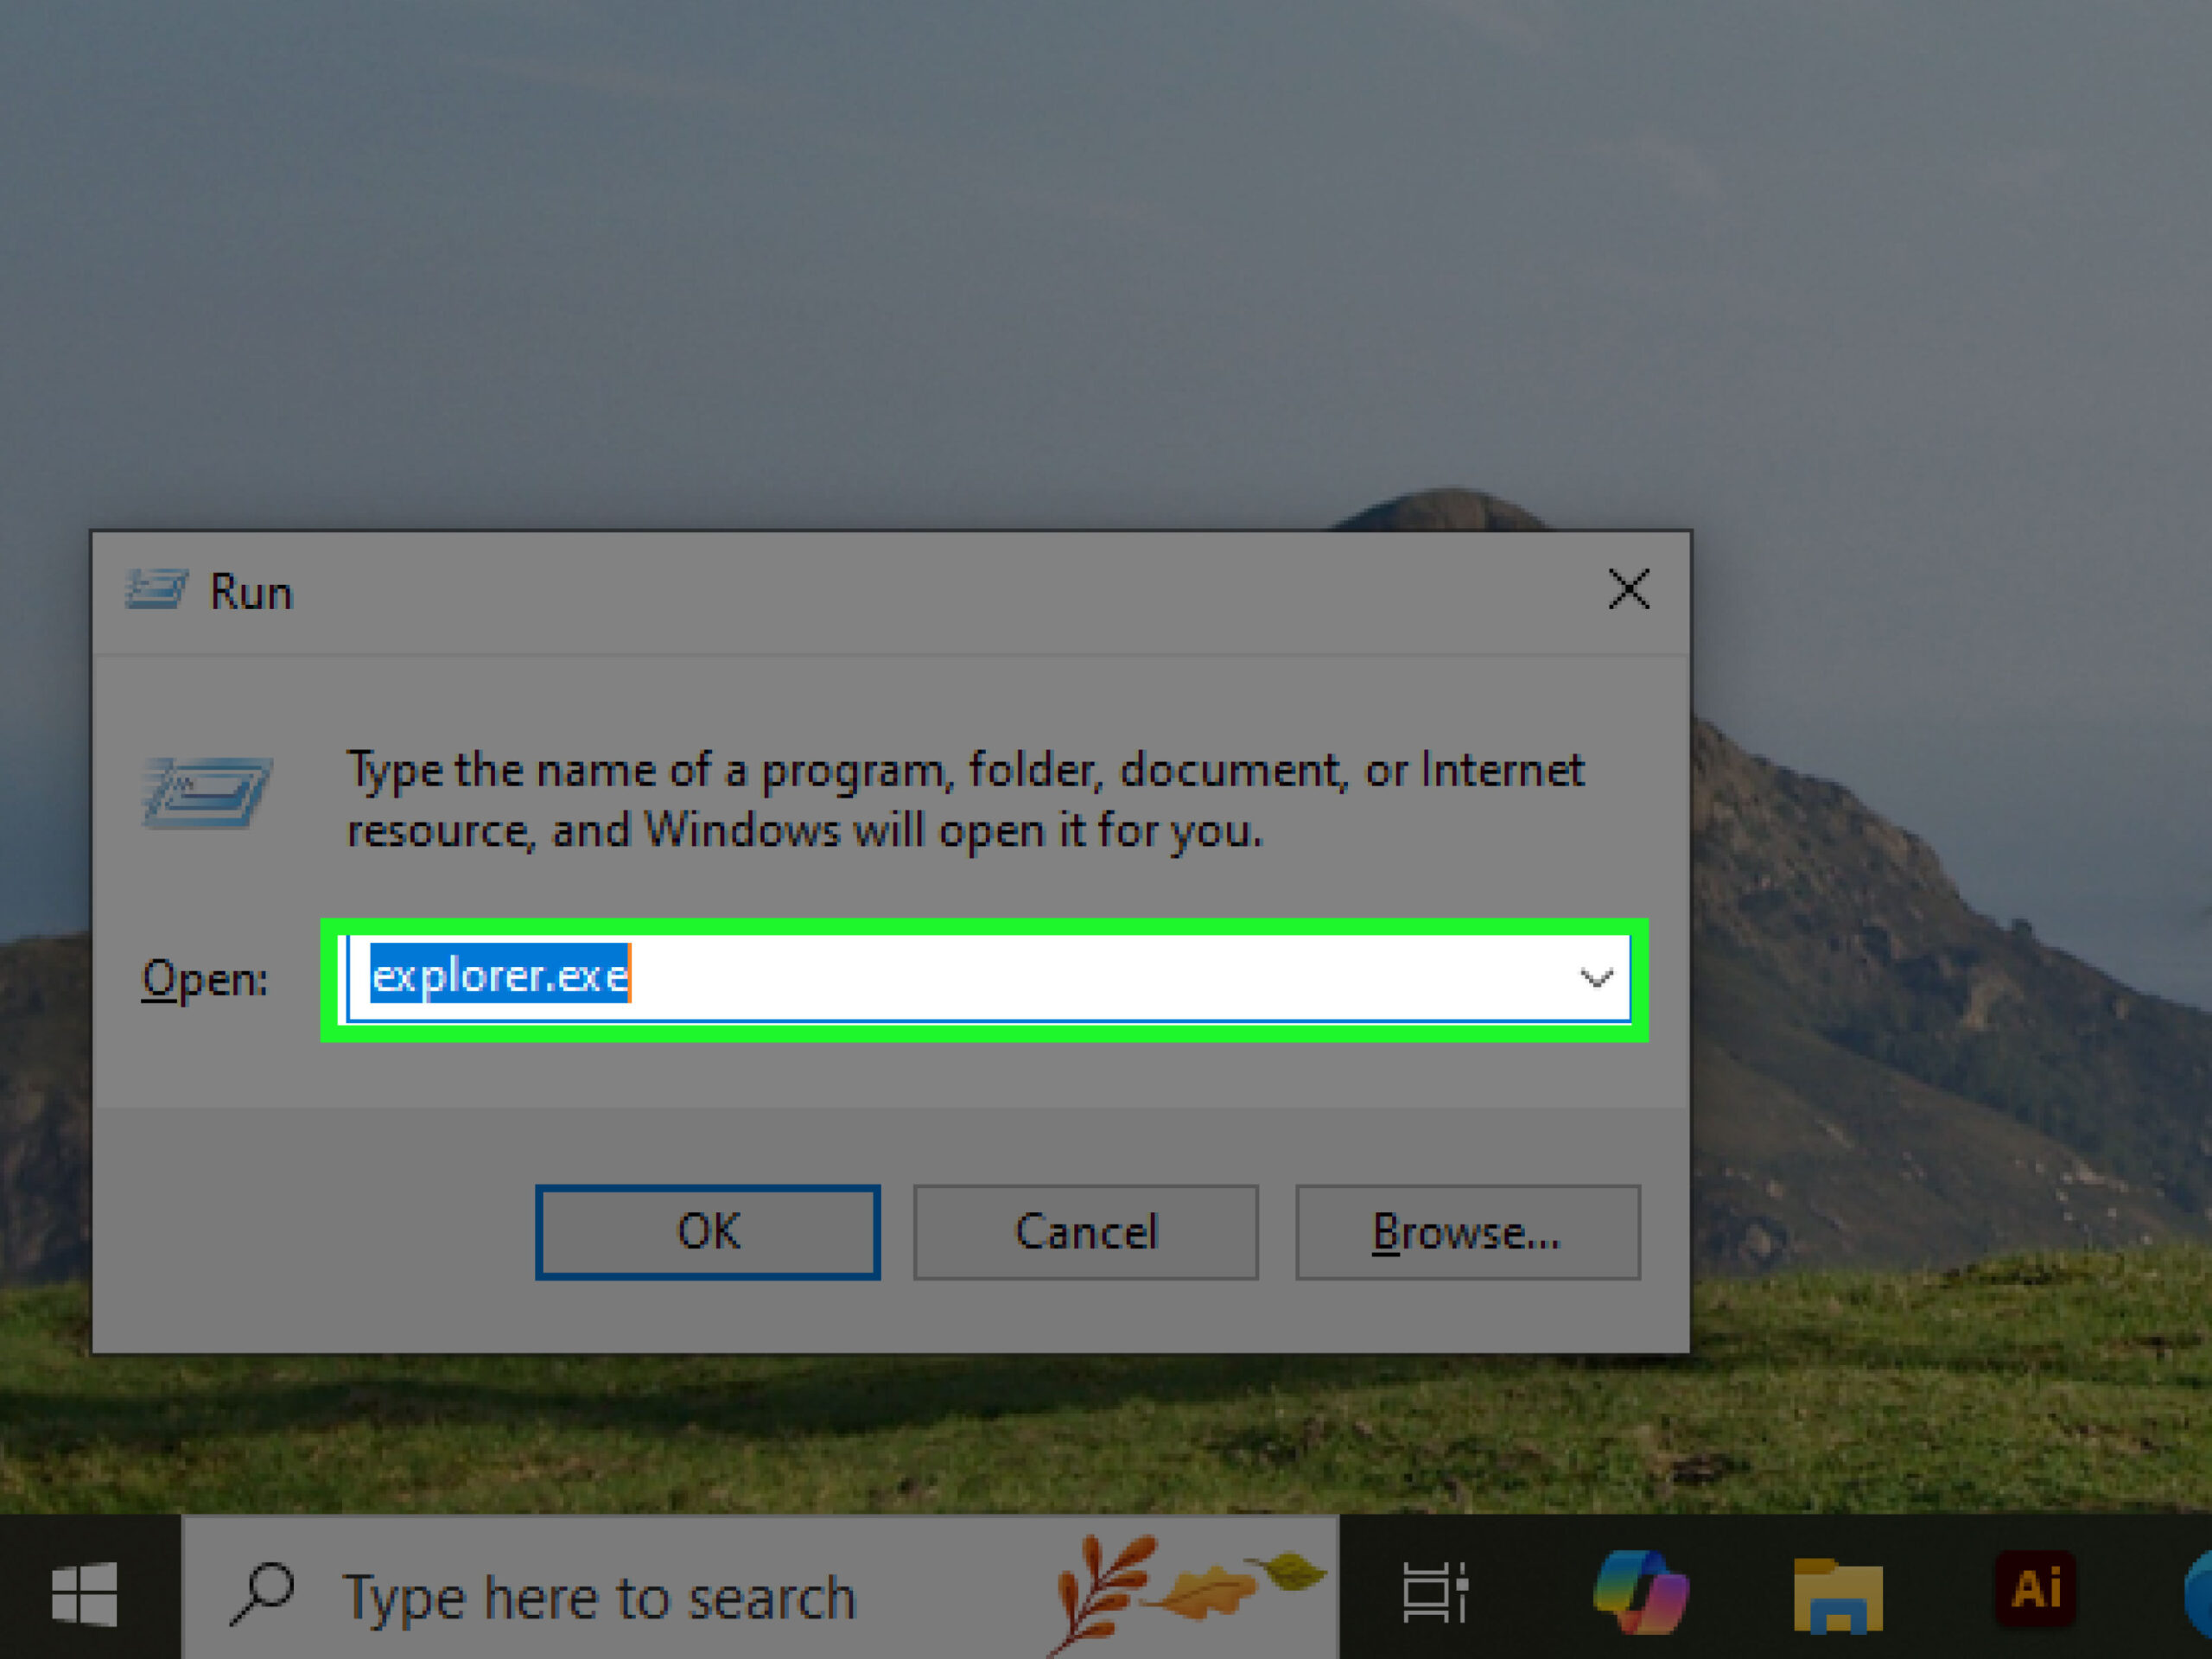Open the Windows Start menu
Viewport: 2212px width, 1659px height.
85,1594
